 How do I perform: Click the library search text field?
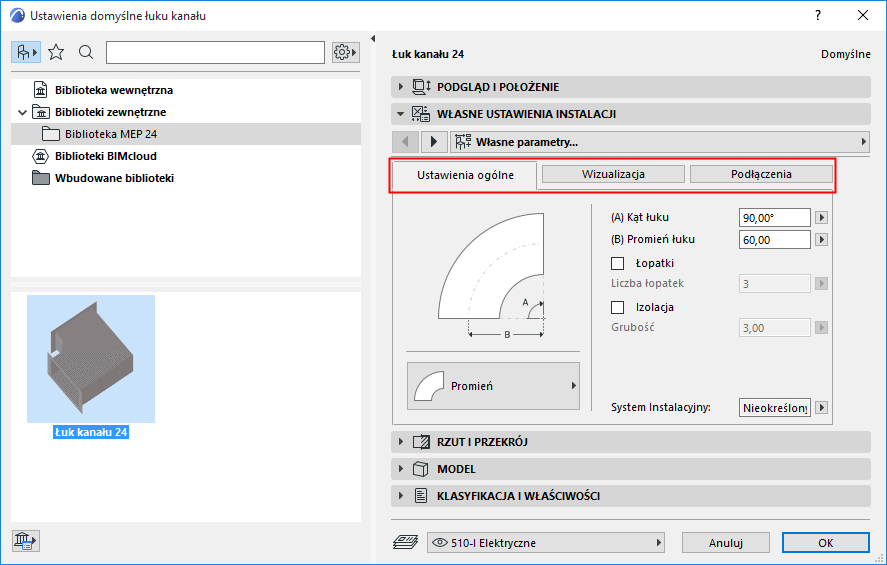(216, 53)
